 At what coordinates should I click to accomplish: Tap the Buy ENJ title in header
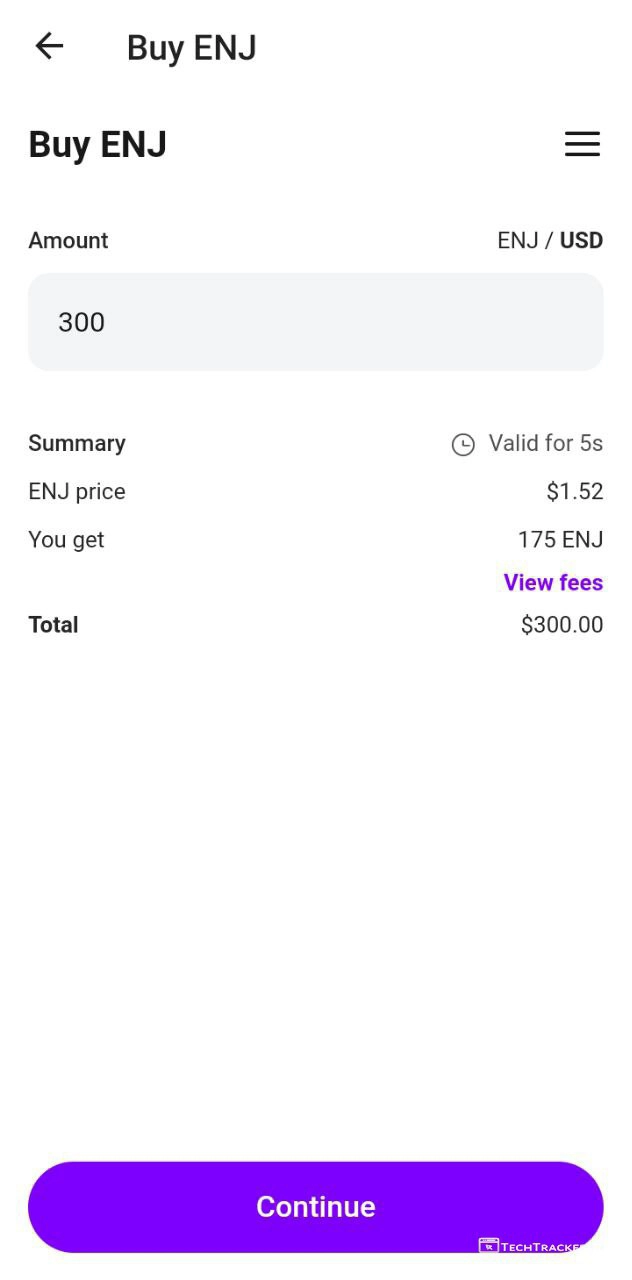191,48
